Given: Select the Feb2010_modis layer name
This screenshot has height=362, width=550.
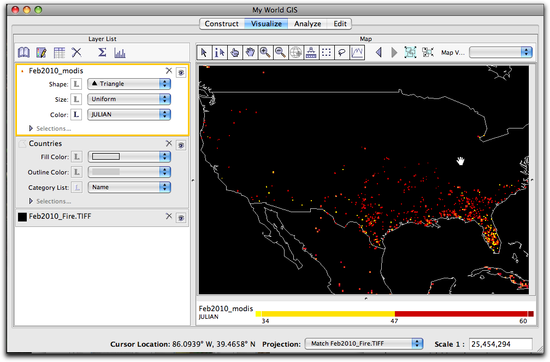Looking at the screenshot, I should pos(56,71).
